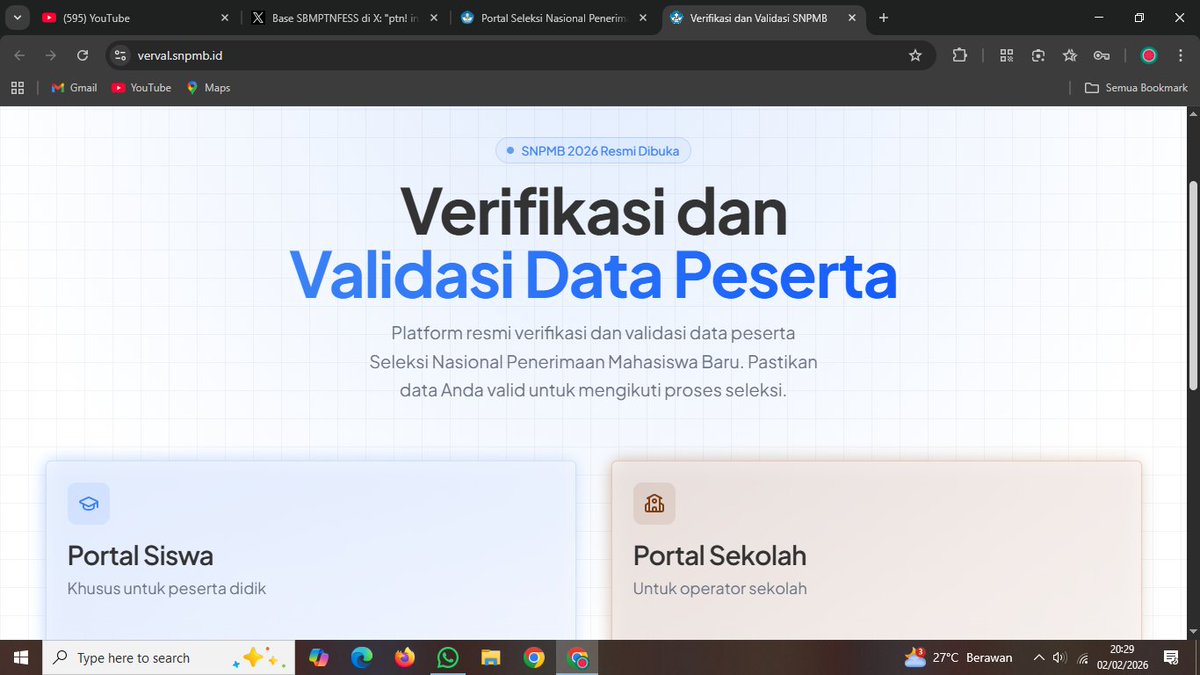Screen dimensions: 1200x675
Task: Go back using the browser back arrow
Action: [20, 55]
